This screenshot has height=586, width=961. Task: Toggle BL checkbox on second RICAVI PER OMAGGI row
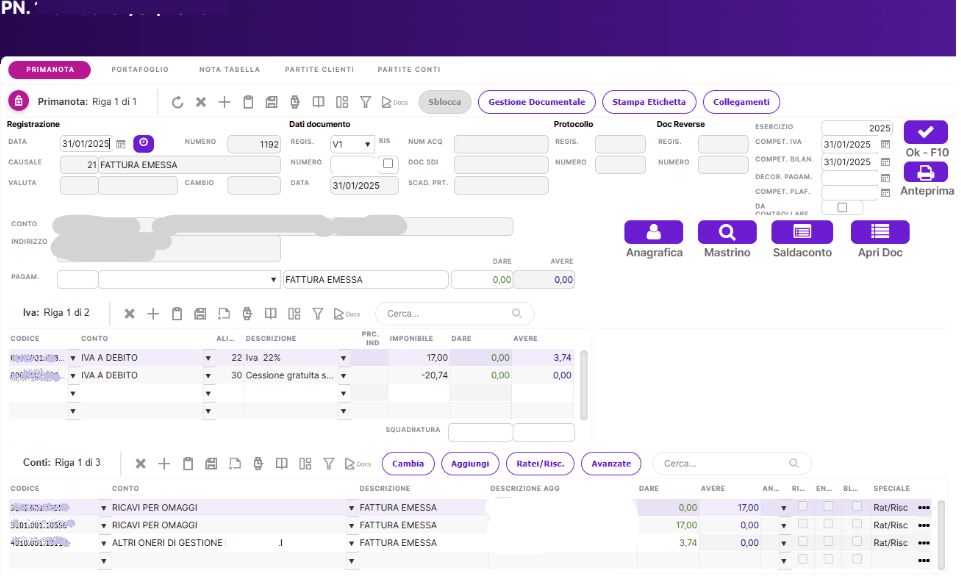click(857, 523)
